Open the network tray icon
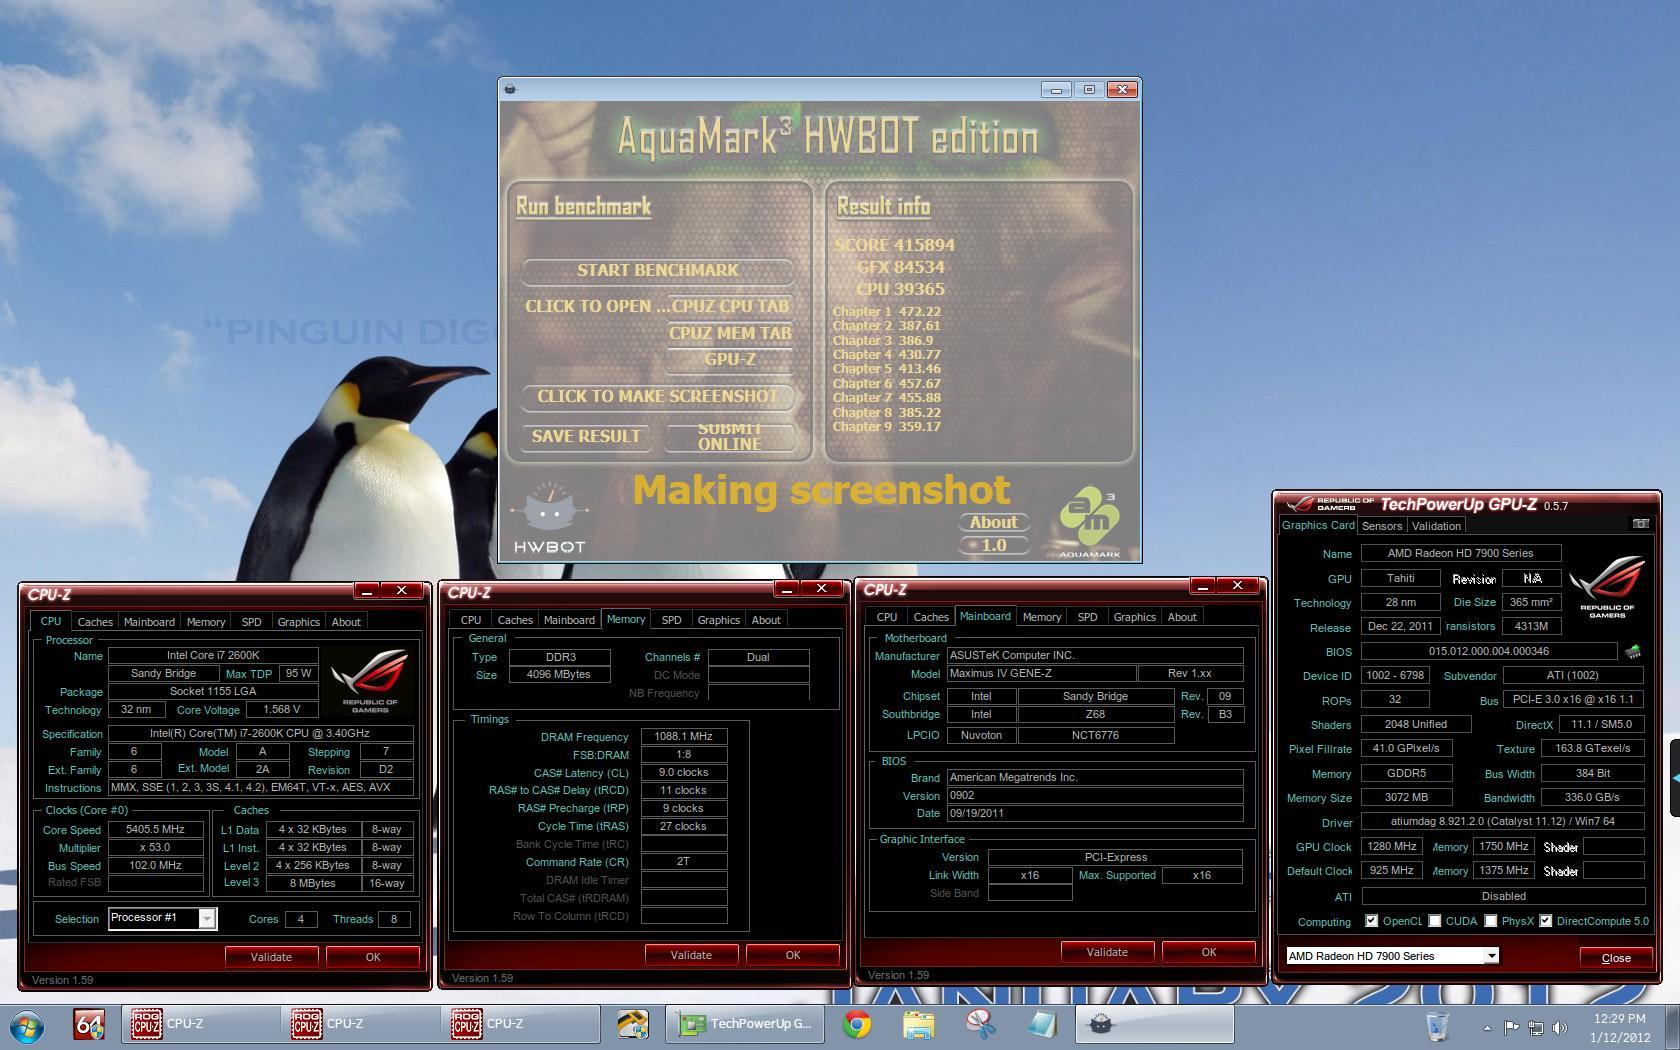 (x=1535, y=1027)
